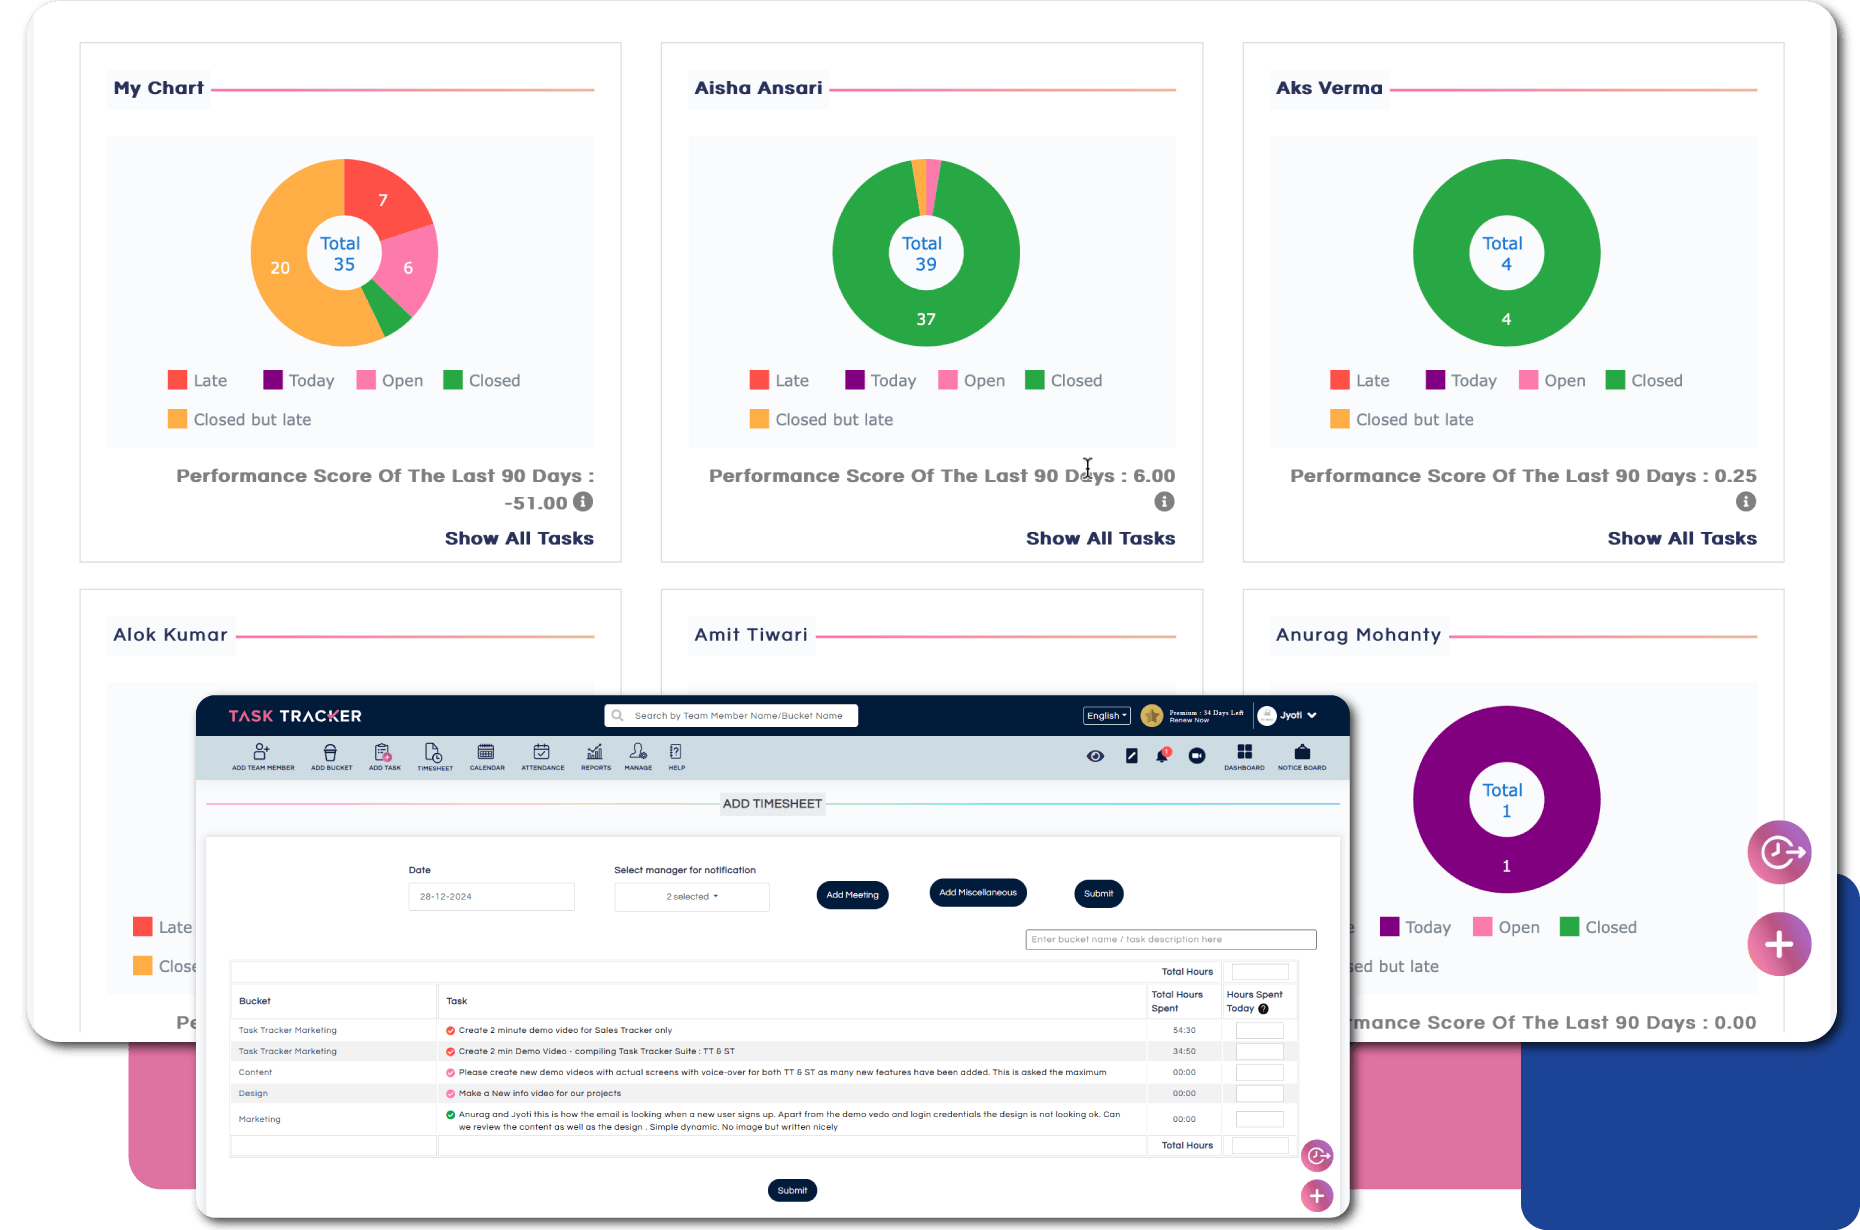Click Show All Tasks under Aks Verma
The image size is (1860, 1230).
coord(1681,538)
